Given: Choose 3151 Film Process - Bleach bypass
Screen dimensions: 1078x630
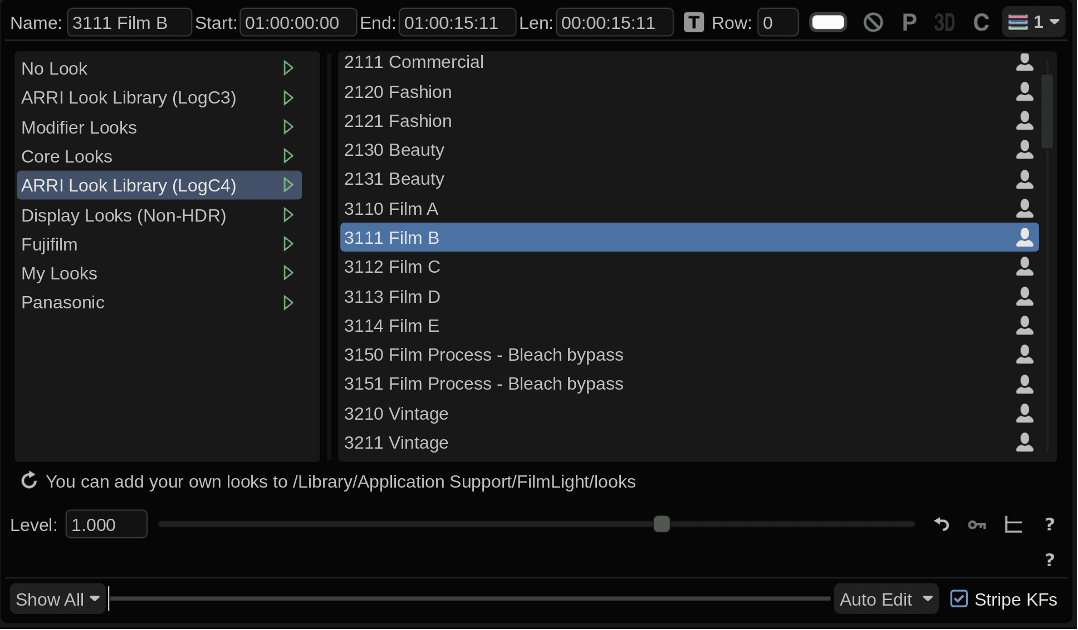Looking at the screenshot, I should (689, 384).
